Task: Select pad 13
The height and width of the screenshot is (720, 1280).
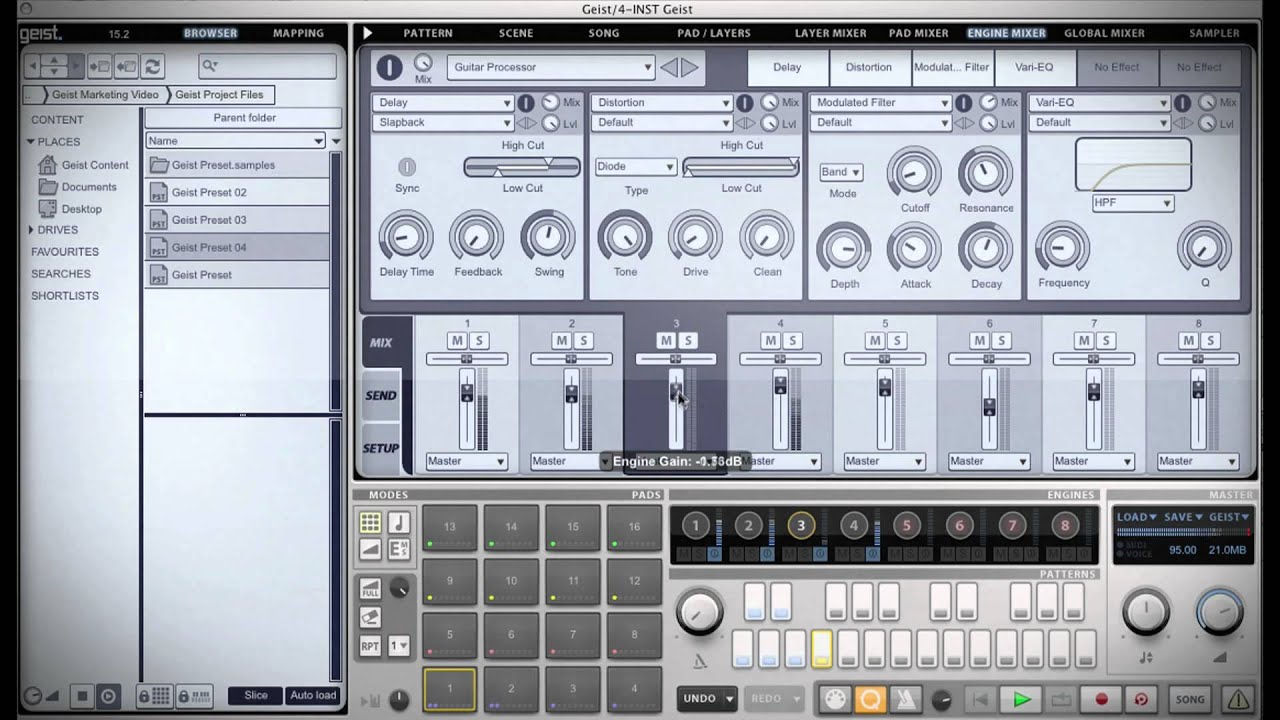Action: pos(450,527)
